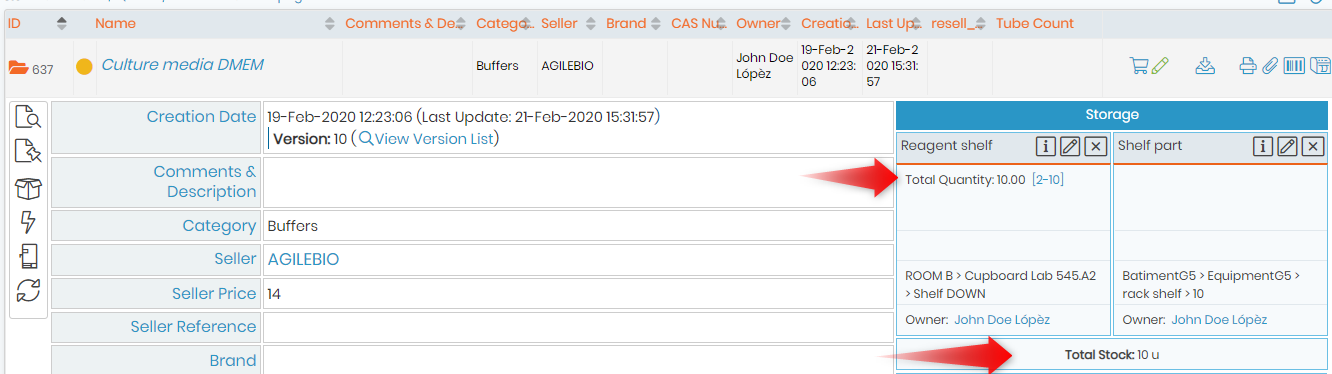Open the View Version List link

tap(434, 139)
